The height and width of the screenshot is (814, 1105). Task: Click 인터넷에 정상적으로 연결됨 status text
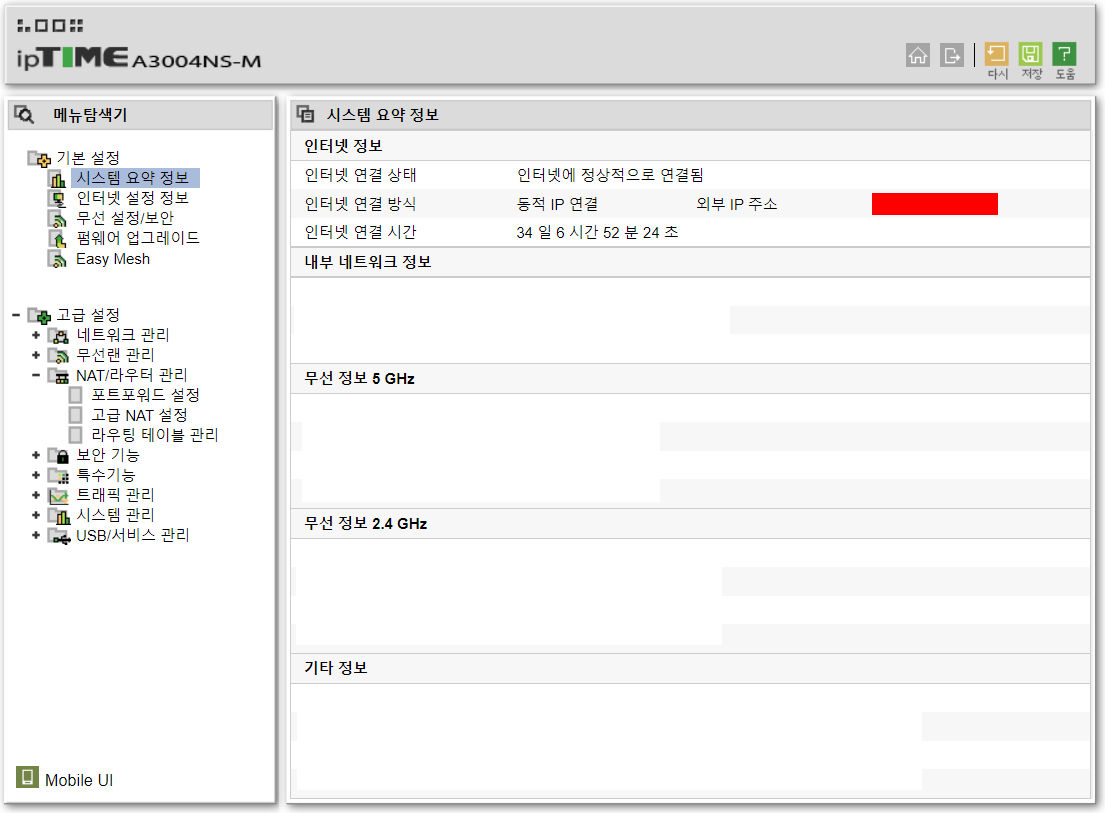point(610,175)
